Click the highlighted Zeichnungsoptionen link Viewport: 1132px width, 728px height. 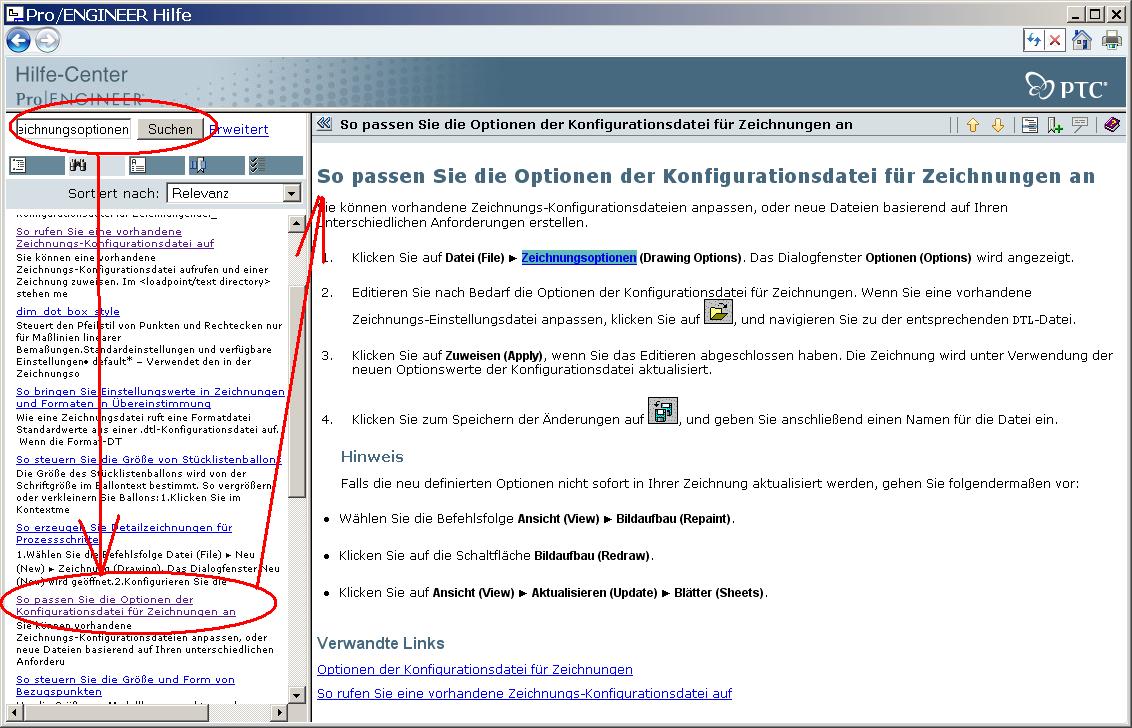tap(579, 258)
